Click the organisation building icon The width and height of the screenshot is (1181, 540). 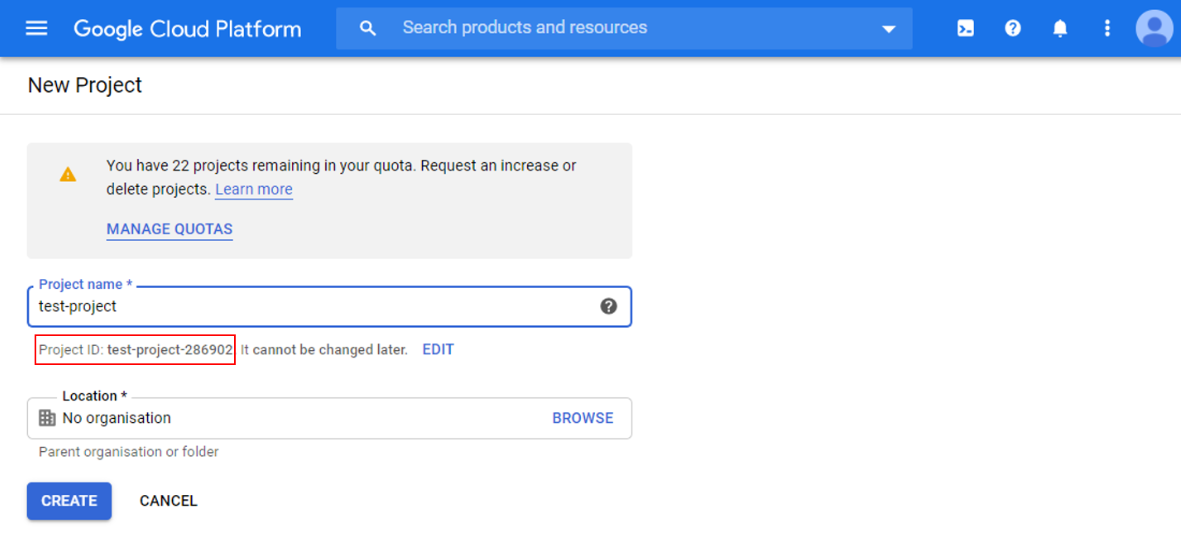click(47, 418)
